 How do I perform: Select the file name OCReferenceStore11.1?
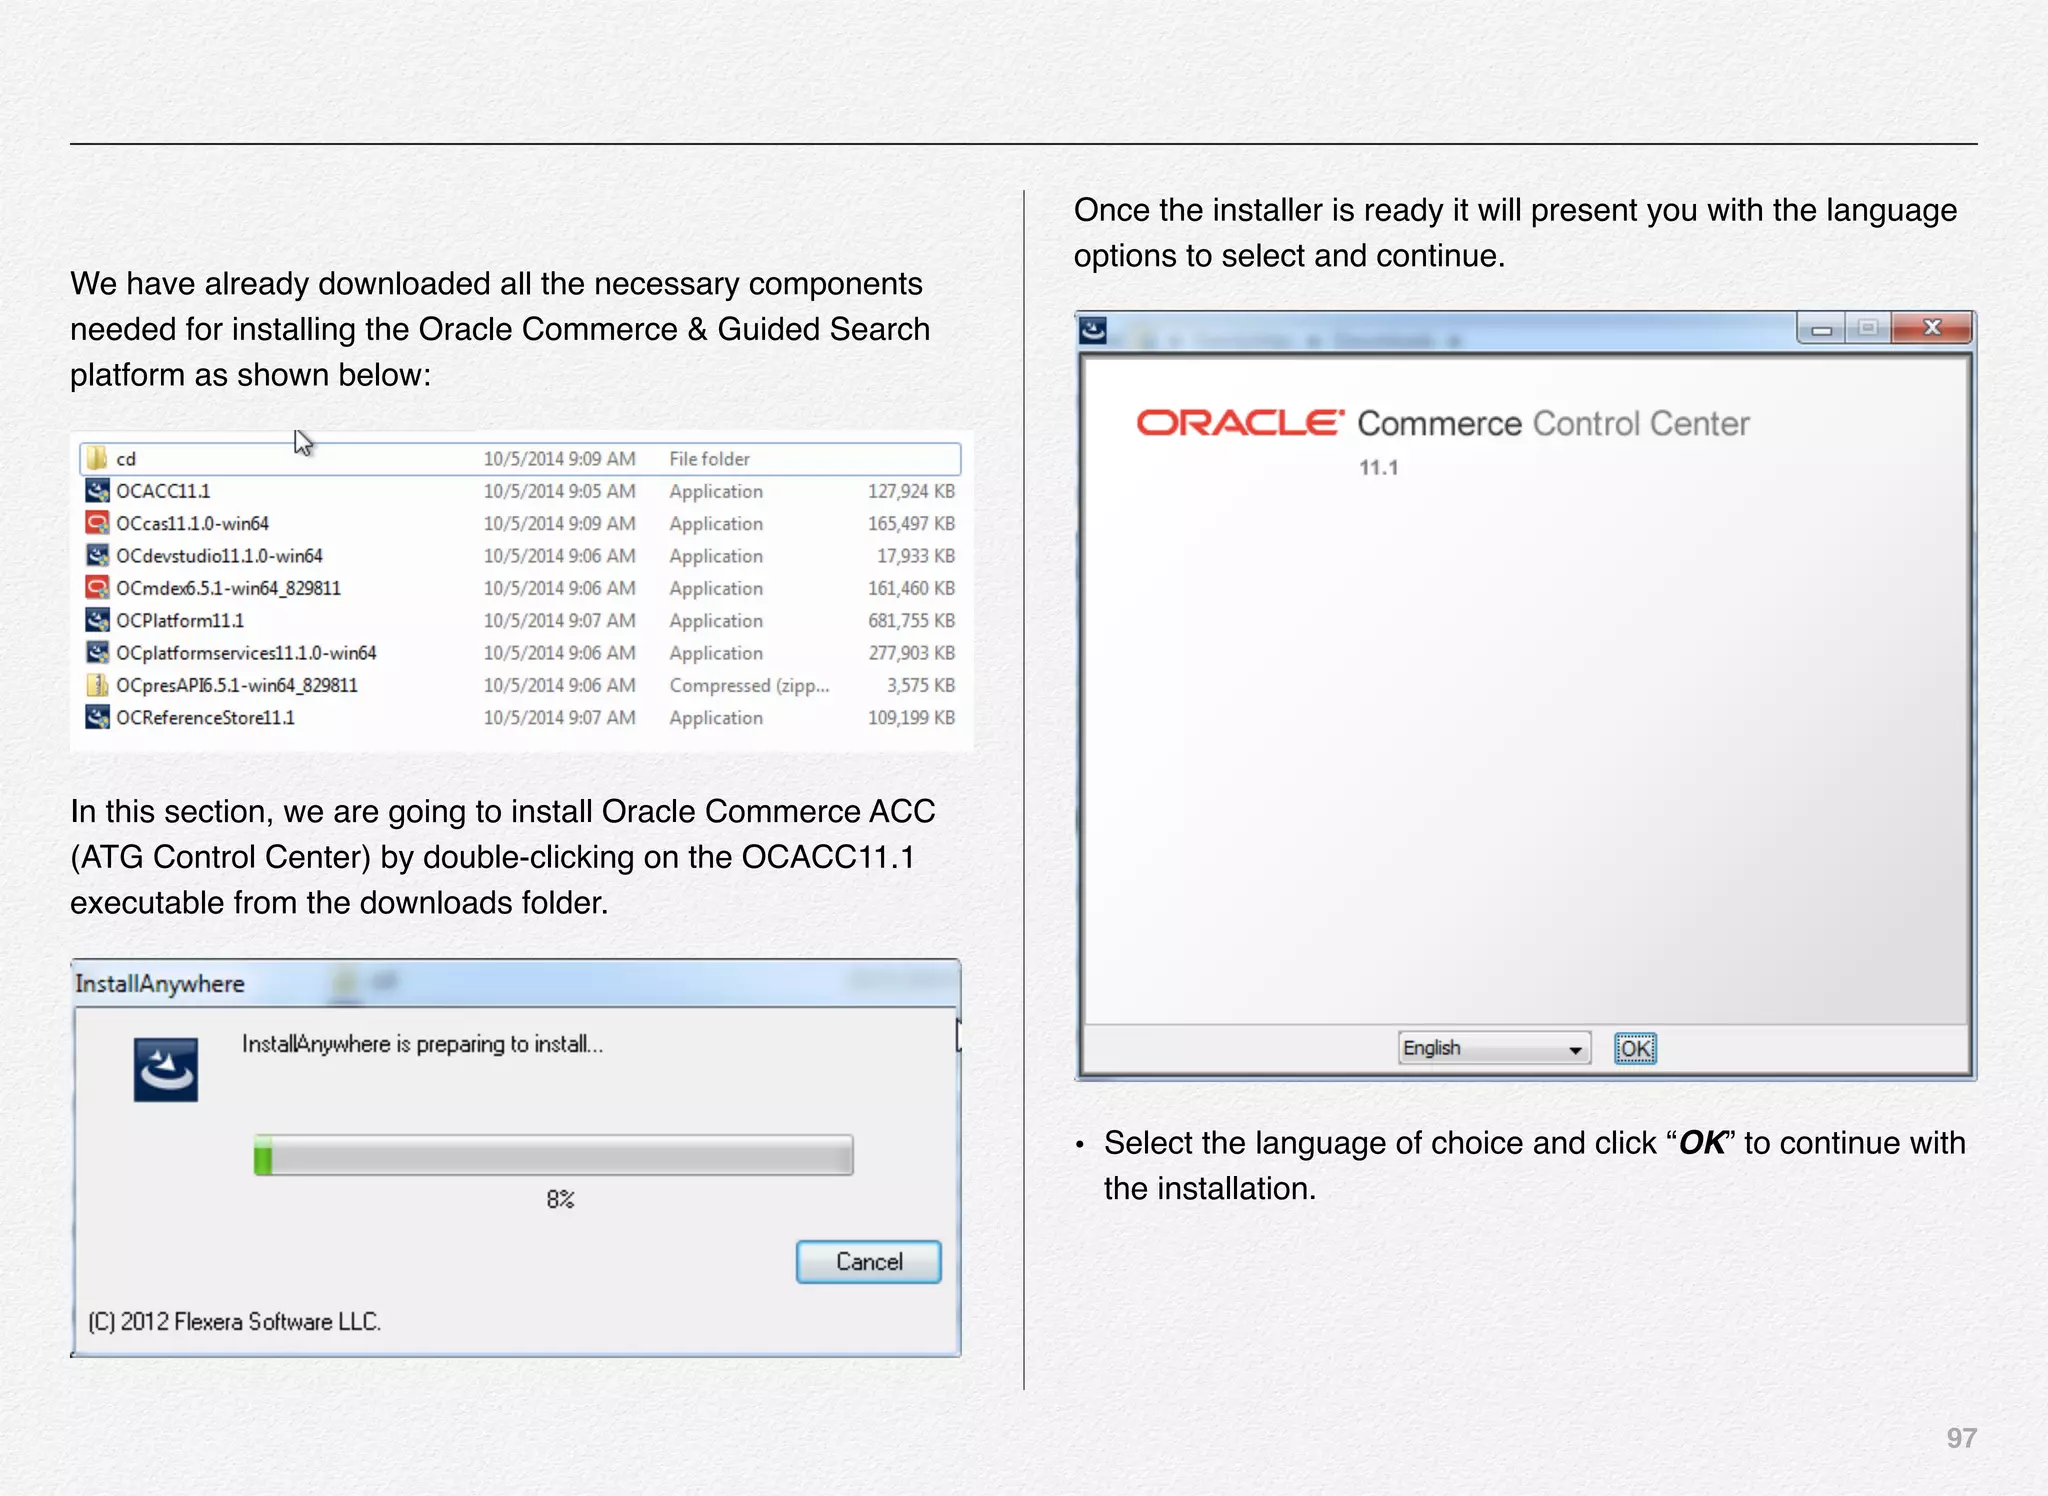[x=205, y=717]
